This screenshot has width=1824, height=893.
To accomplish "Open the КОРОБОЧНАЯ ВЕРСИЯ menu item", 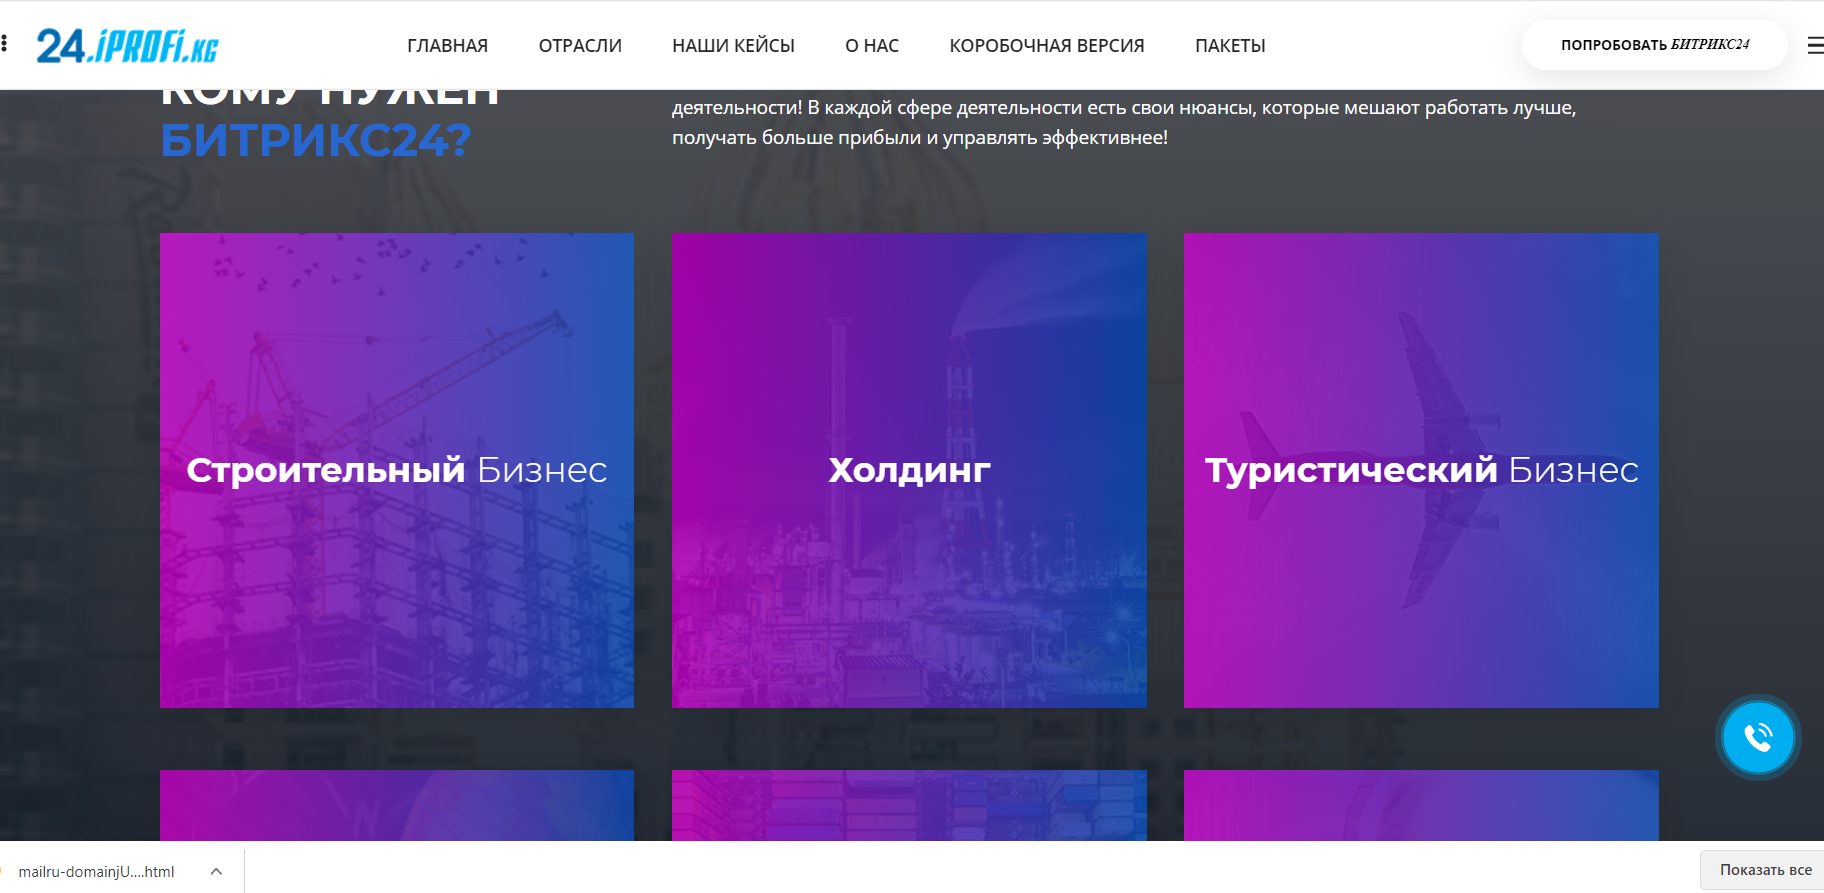I will (x=1047, y=46).
